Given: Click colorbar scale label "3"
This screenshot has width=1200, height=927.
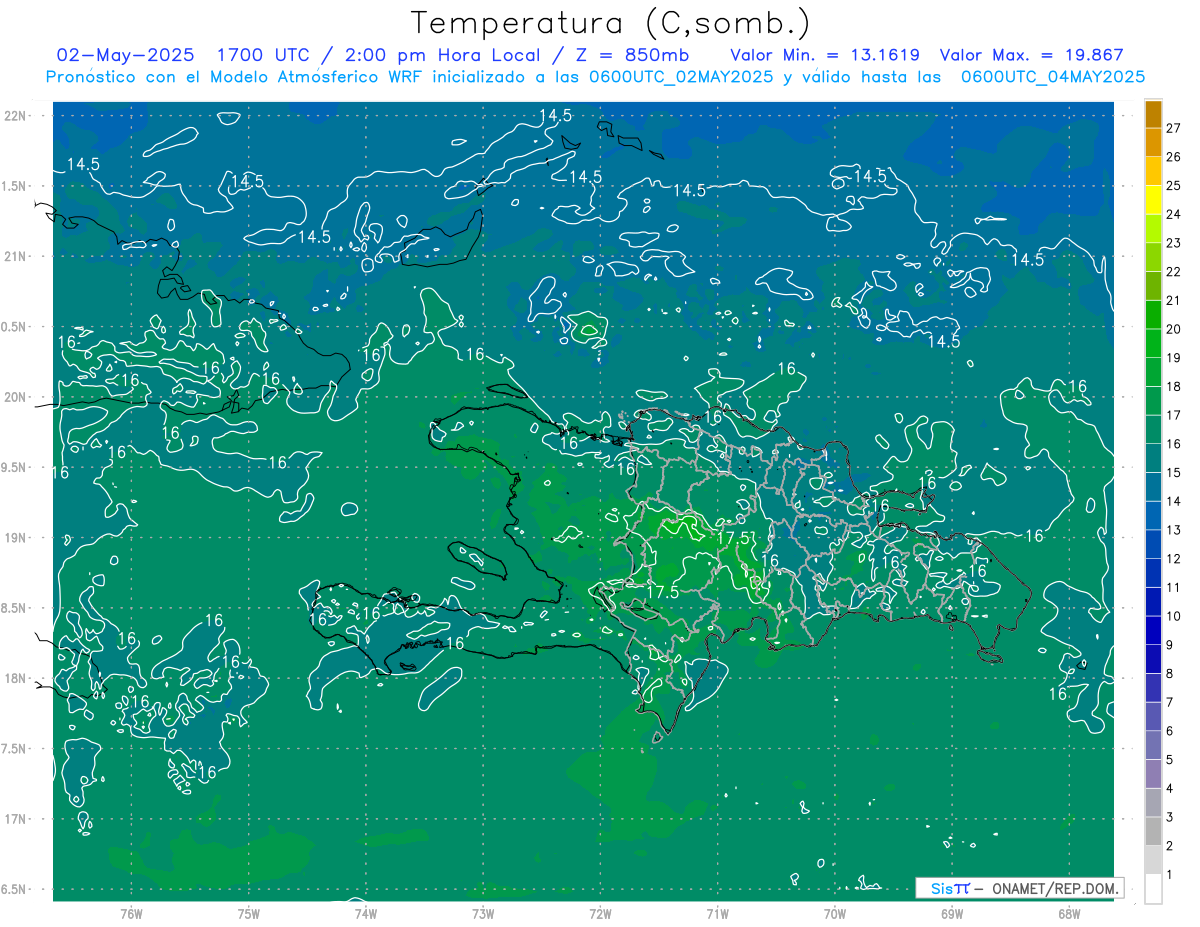Looking at the screenshot, I should [1171, 817].
